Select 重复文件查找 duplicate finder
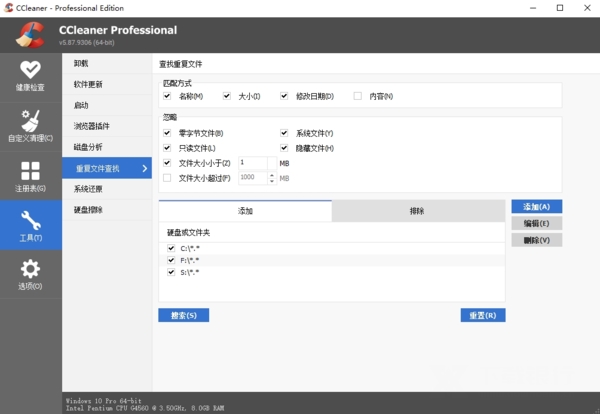 pyautogui.click(x=107, y=168)
